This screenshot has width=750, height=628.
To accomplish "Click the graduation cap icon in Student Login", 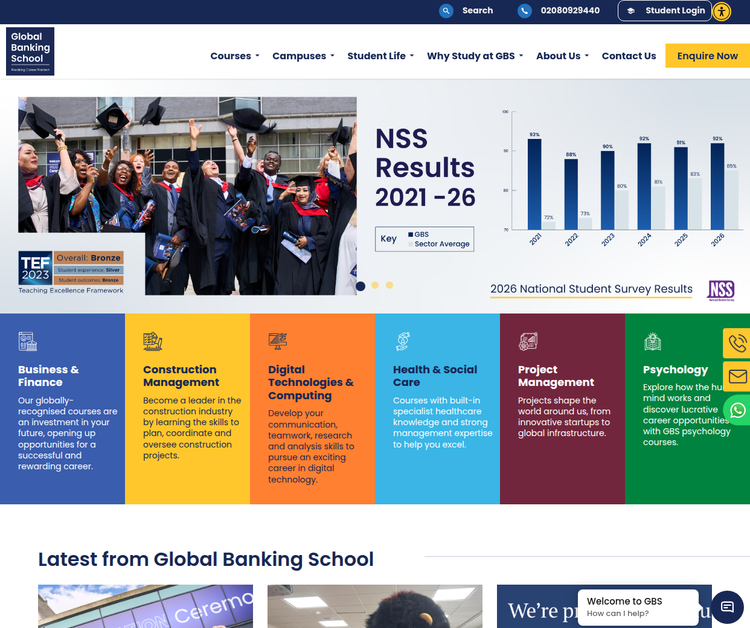I will [x=631, y=11].
